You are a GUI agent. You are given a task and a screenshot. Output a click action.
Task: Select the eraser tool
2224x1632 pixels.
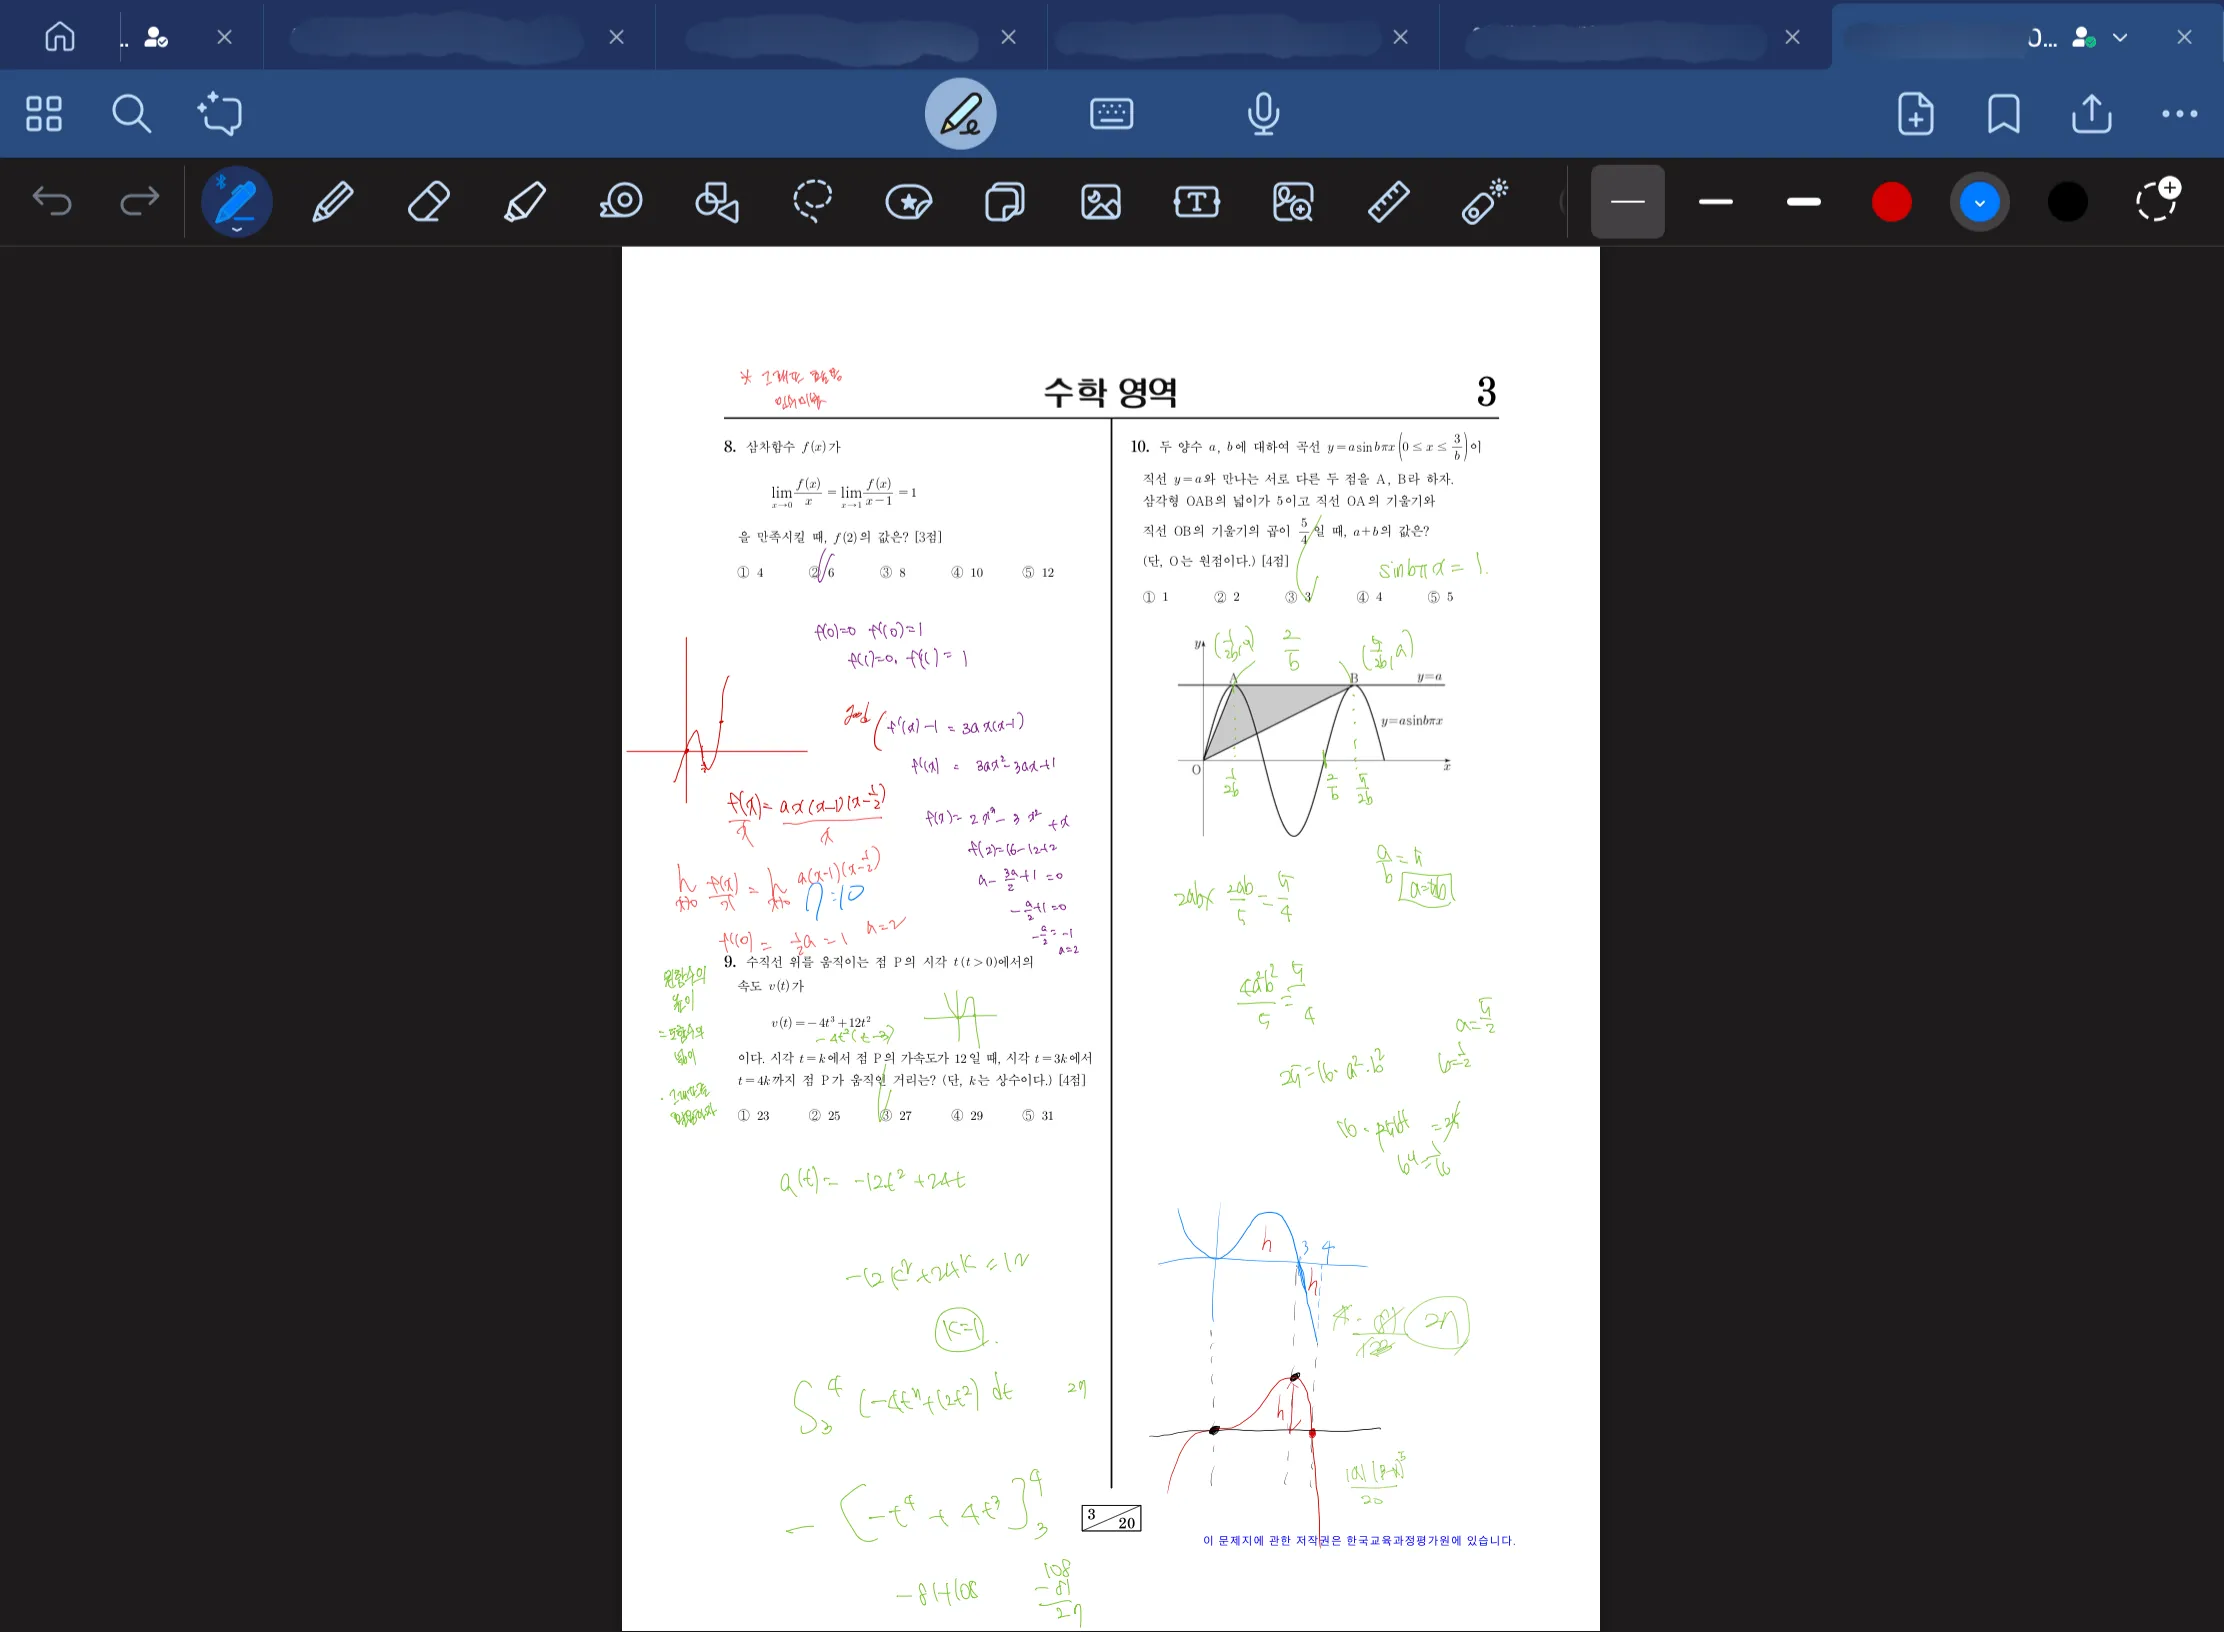coord(428,202)
